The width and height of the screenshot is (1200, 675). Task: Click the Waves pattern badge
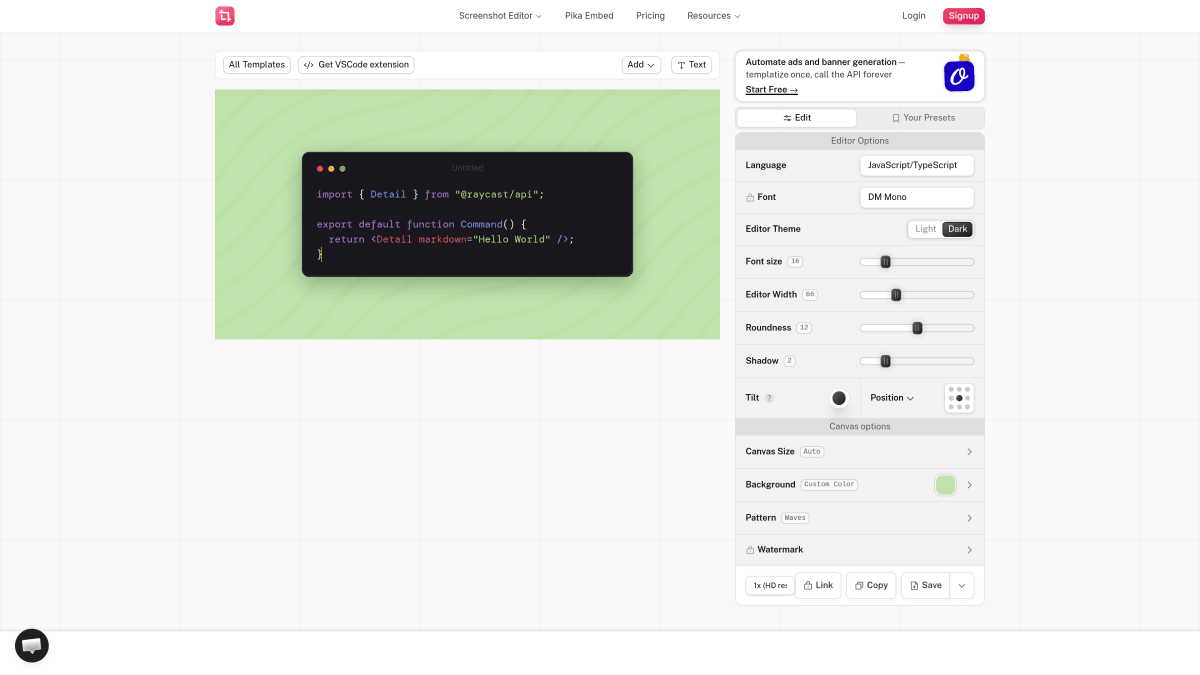coord(795,518)
